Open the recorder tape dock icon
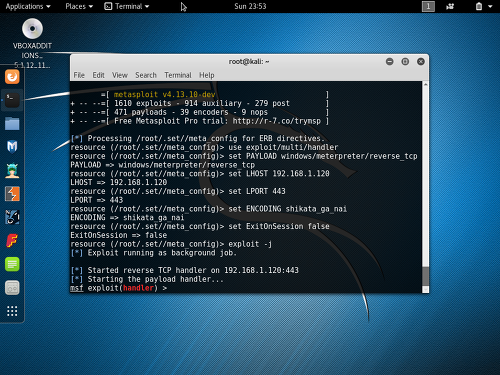 pos(12,288)
